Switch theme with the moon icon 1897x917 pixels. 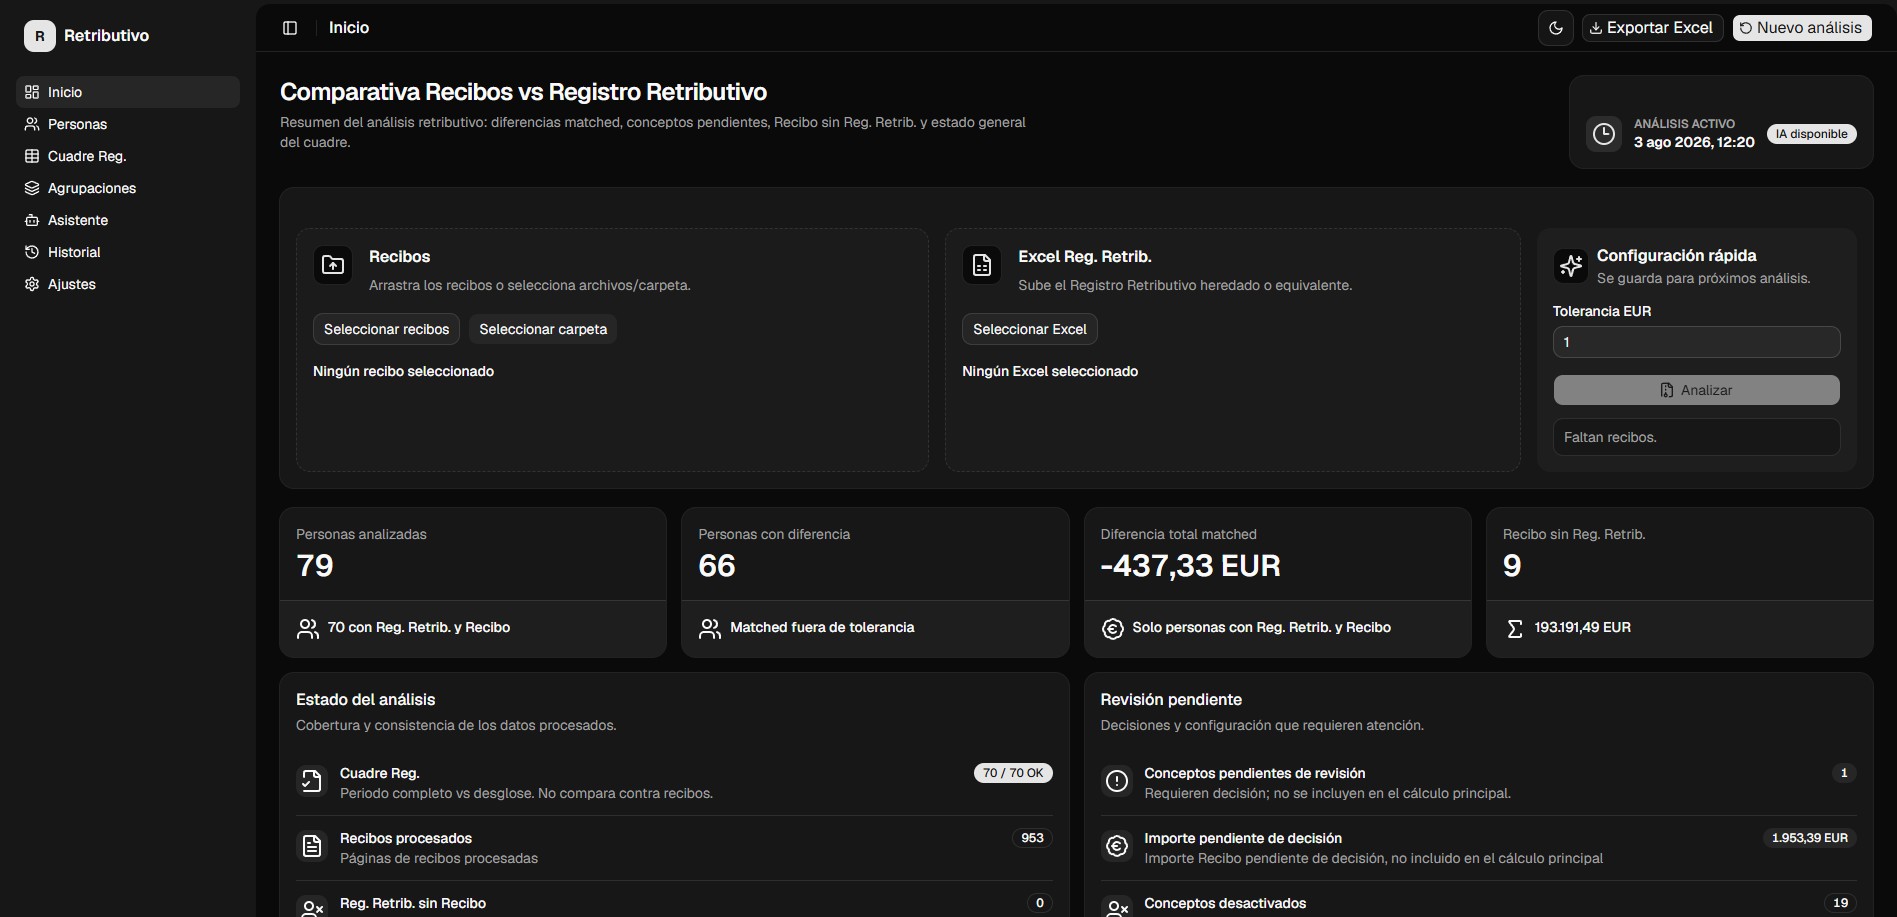1555,28
